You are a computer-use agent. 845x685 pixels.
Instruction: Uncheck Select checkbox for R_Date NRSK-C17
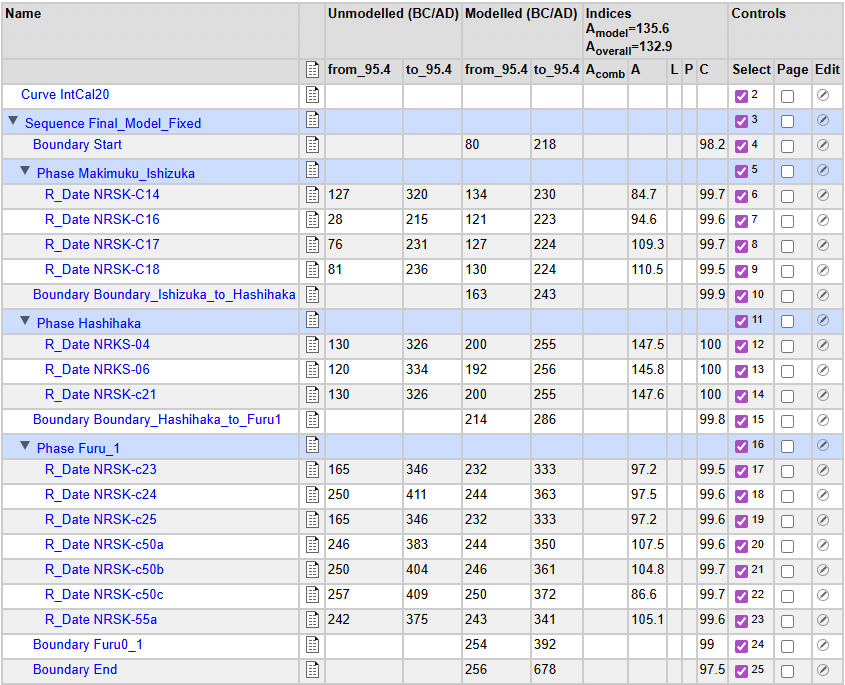(741, 246)
